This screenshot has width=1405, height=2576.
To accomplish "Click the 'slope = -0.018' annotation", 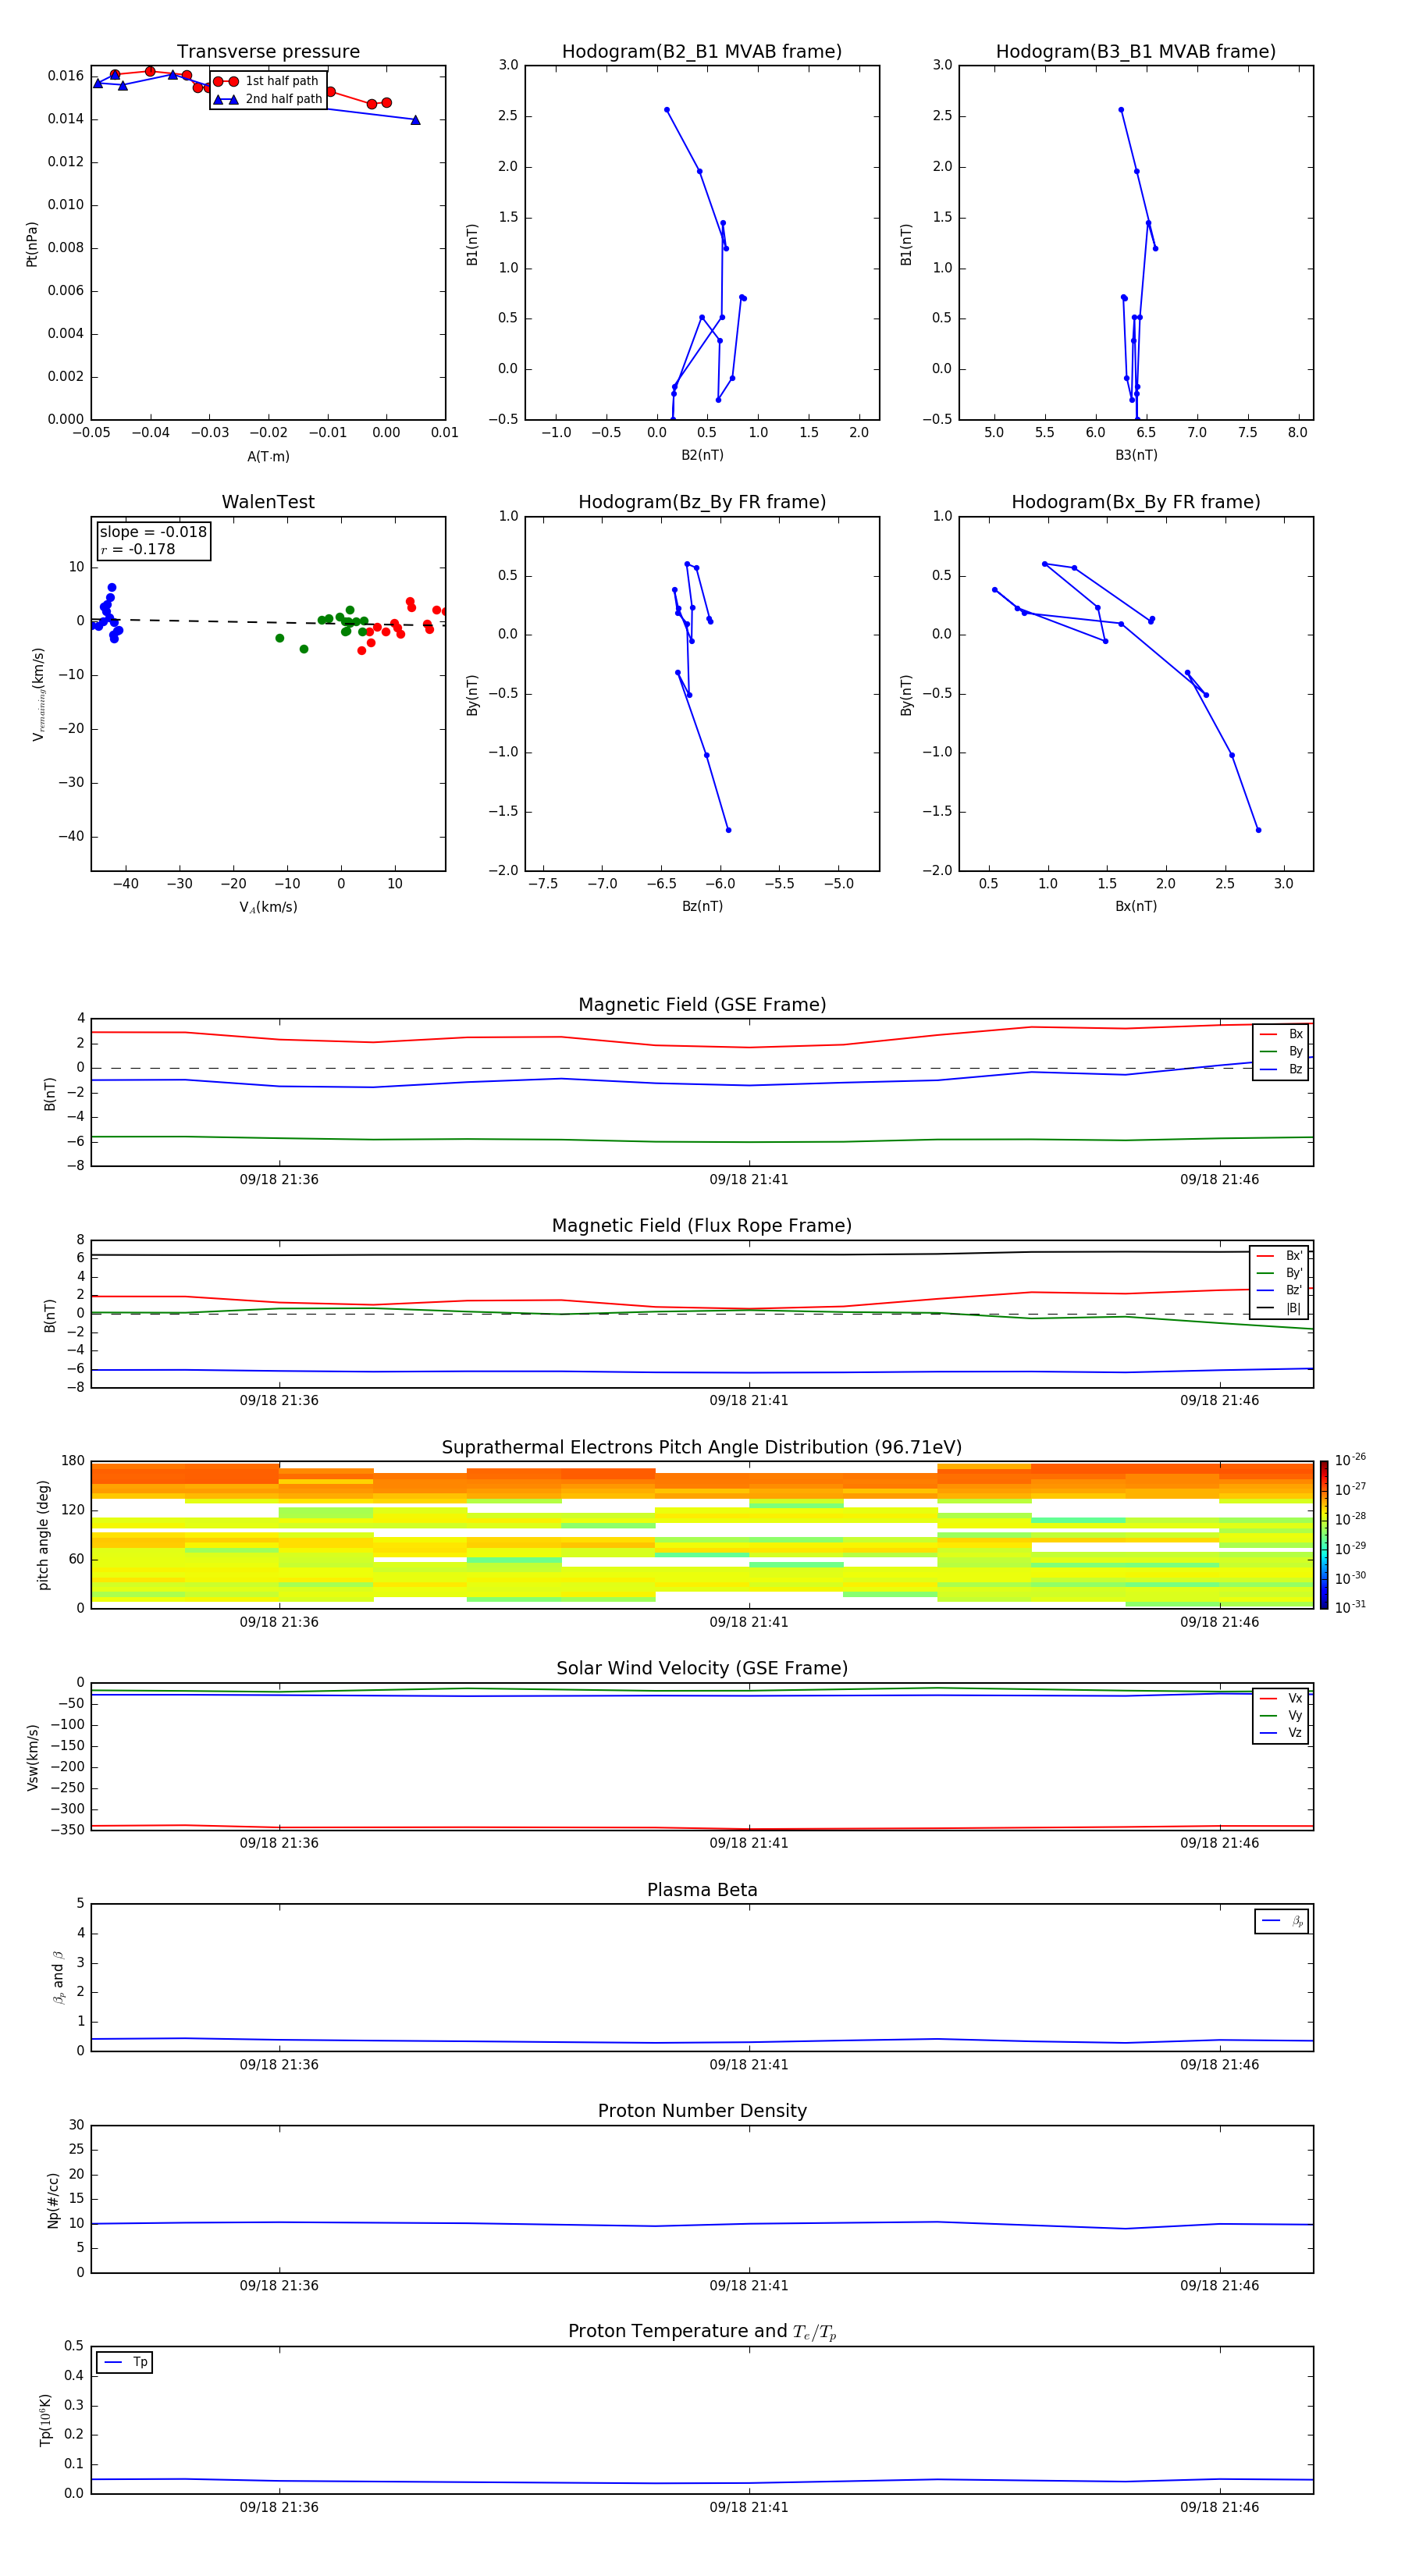I will click(x=153, y=532).
